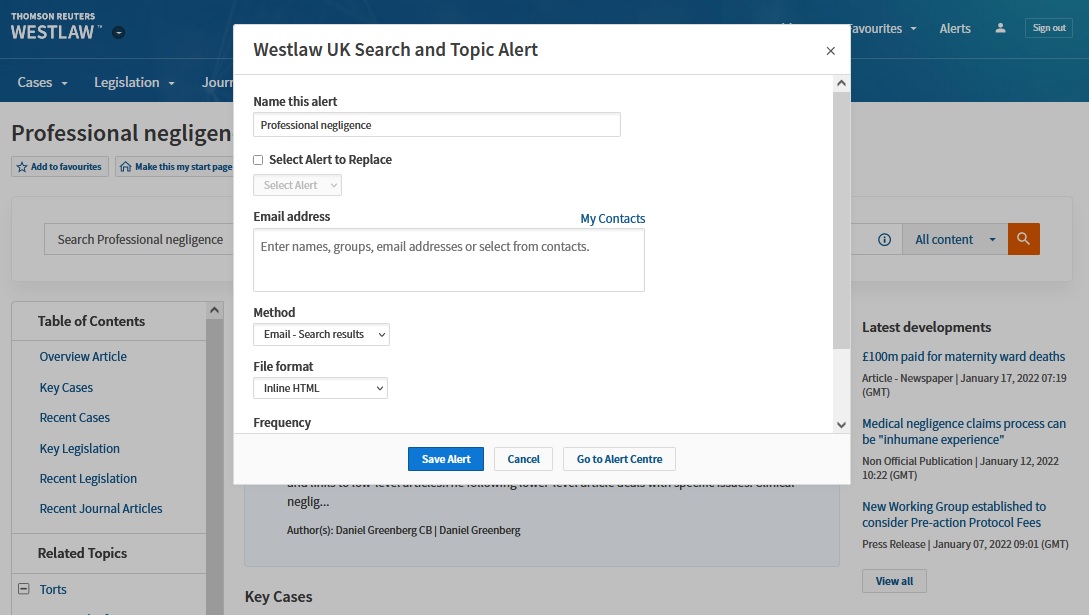
Task: Run a search with the orange magnifier icon
Action: pos(1023,239)
